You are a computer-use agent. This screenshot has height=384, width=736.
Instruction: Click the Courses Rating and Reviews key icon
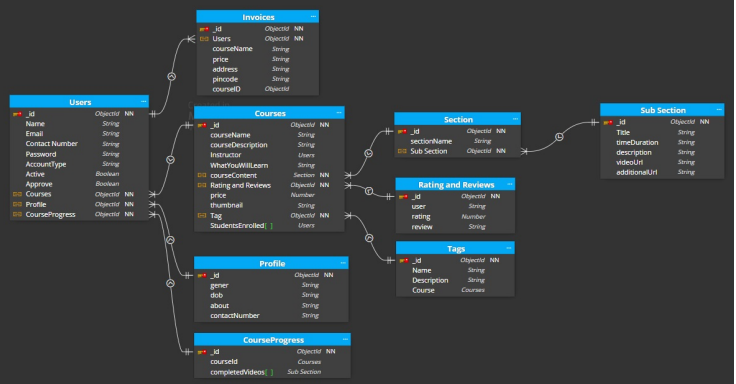click(x=202, y=185)
